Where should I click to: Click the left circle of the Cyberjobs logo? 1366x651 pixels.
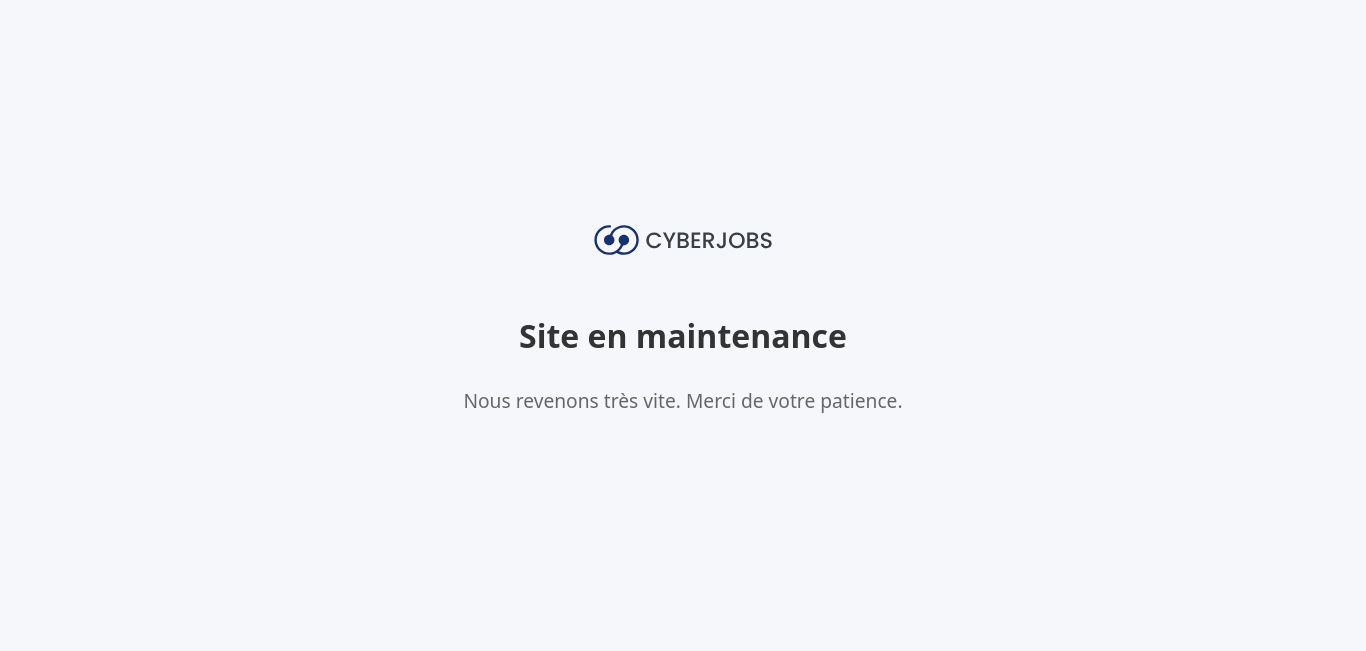(x=607, y=240)
